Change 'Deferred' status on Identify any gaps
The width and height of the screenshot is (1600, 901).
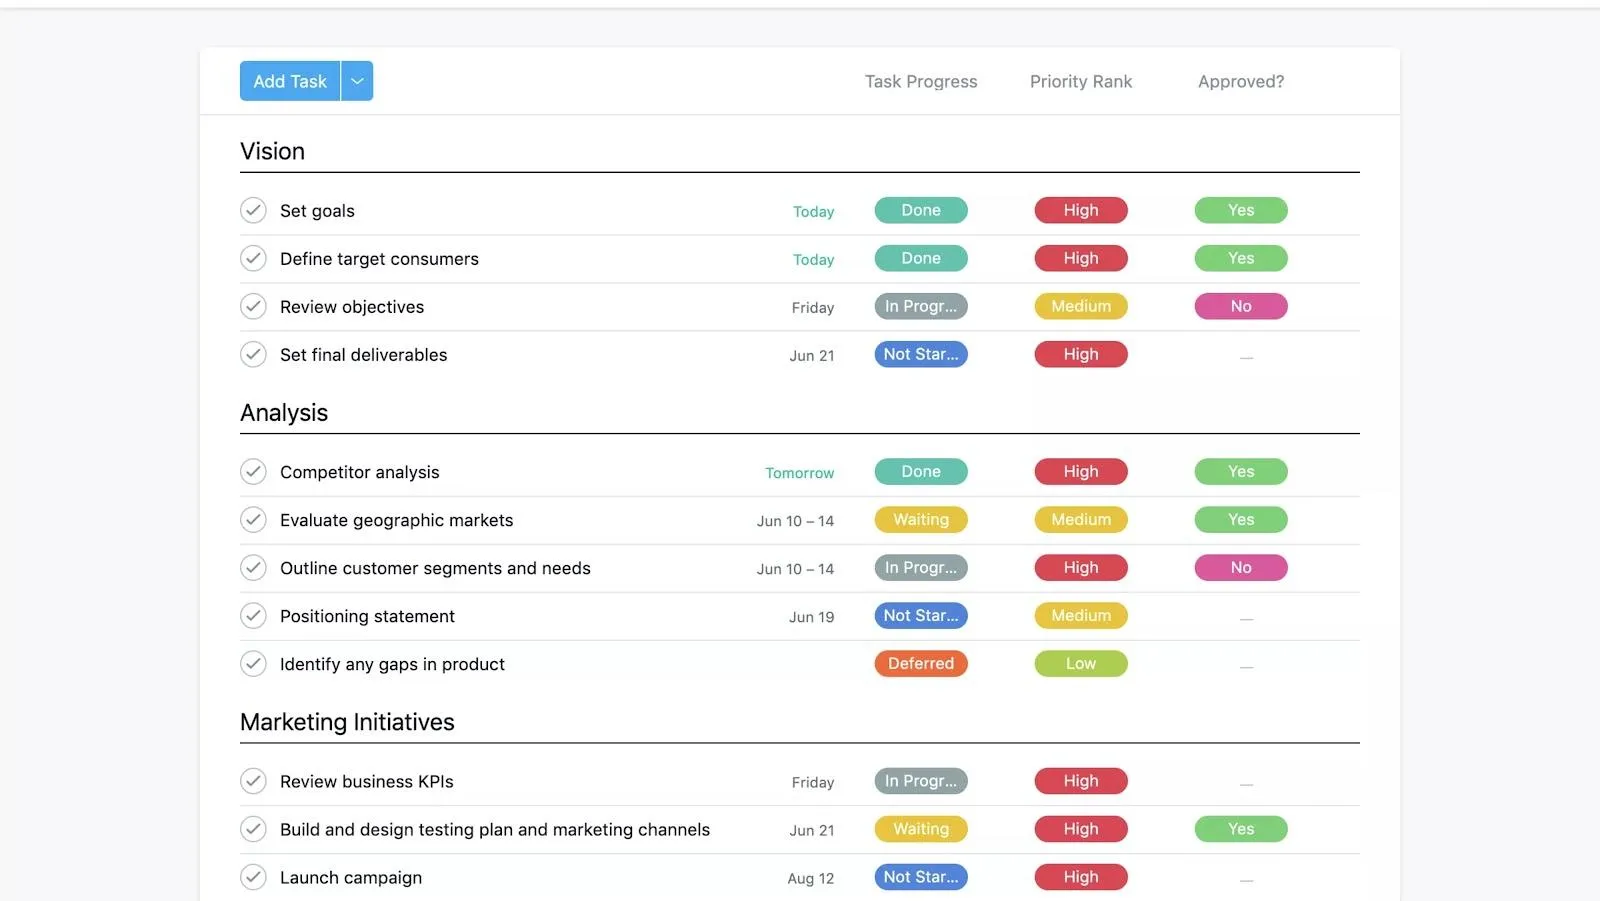click(921, 663)
